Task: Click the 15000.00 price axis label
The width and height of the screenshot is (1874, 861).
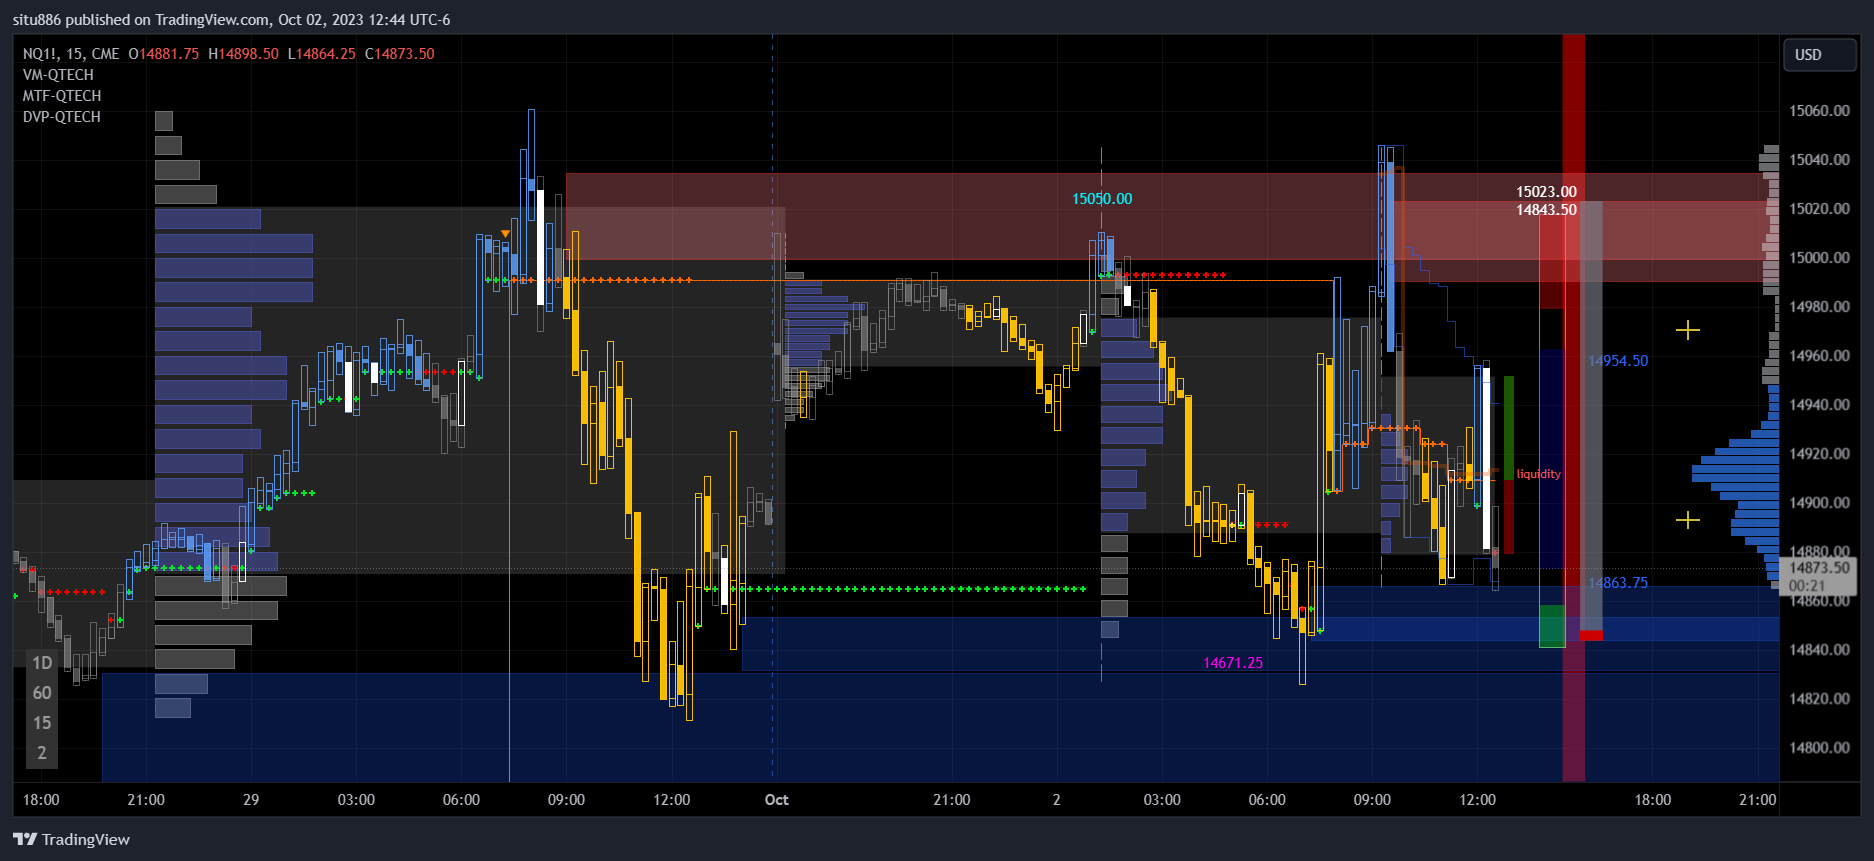Action: pyautogui.click(x=1819, y=258)
